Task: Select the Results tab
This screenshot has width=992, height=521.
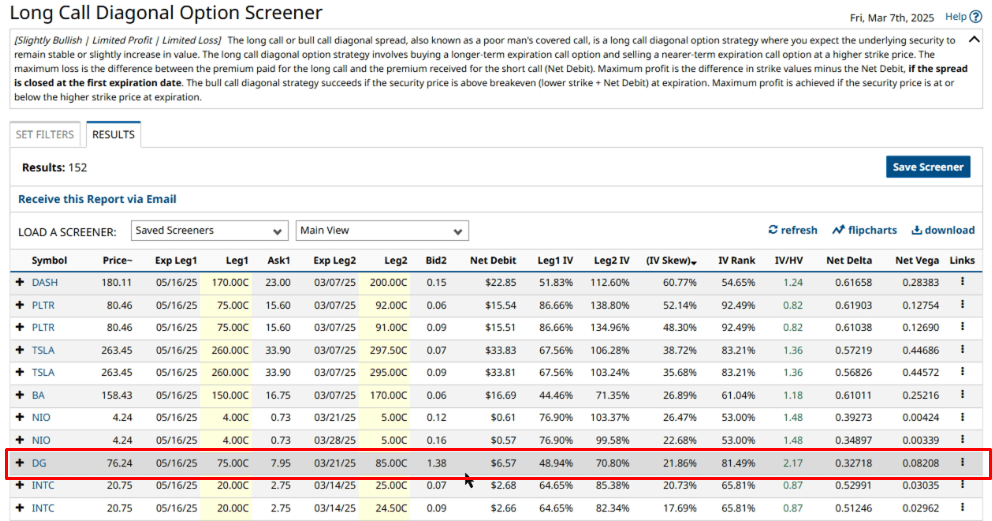Action: [113, 135]
